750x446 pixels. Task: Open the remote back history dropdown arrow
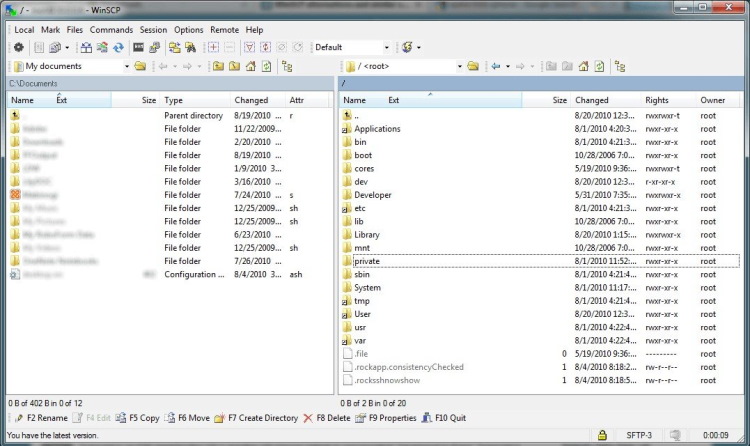coord(508,66)
